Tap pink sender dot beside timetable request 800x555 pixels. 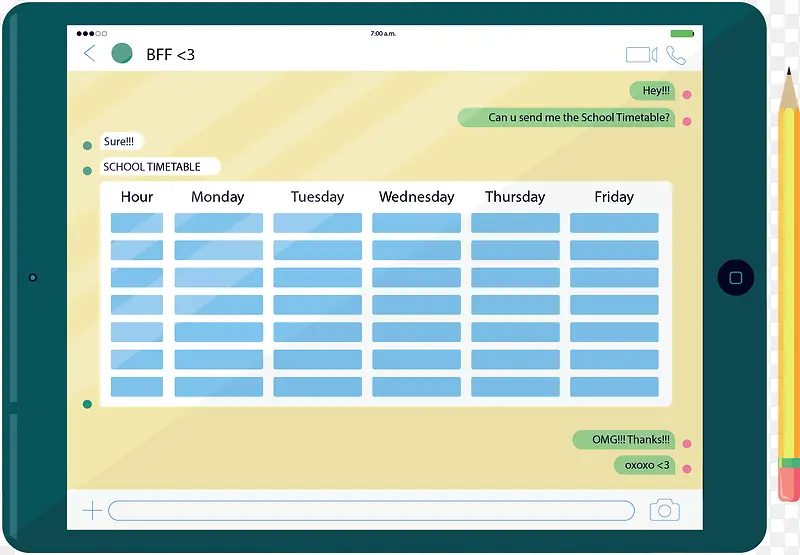tap(687, 121)
